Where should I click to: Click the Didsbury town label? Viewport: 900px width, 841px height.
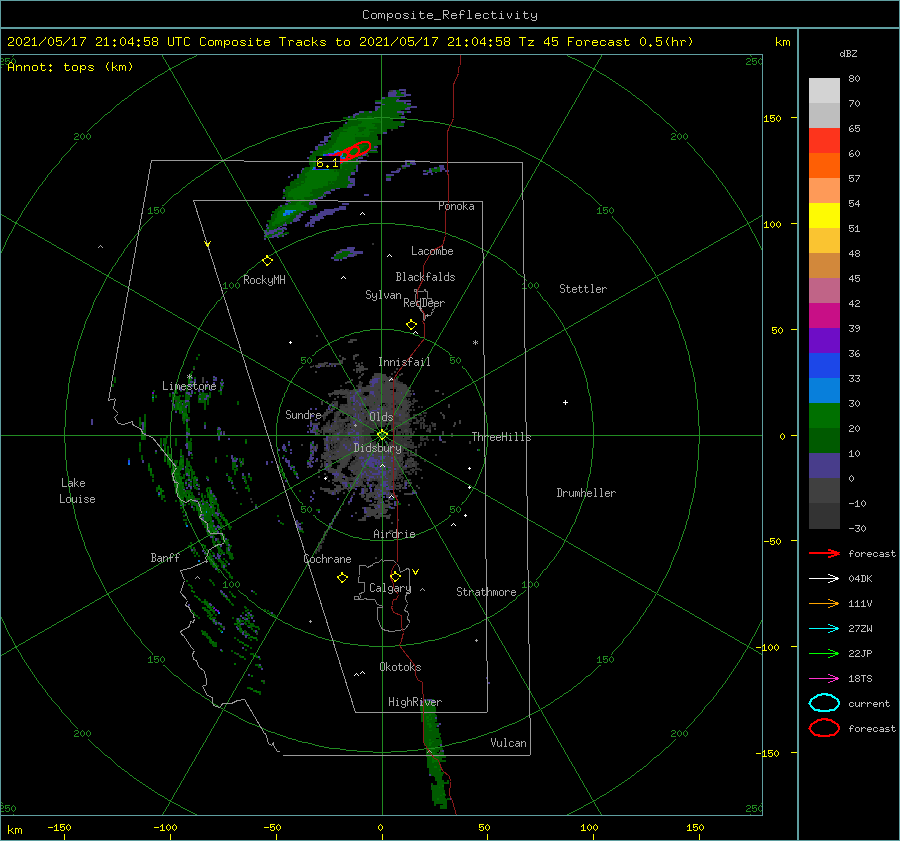(378, 448)
